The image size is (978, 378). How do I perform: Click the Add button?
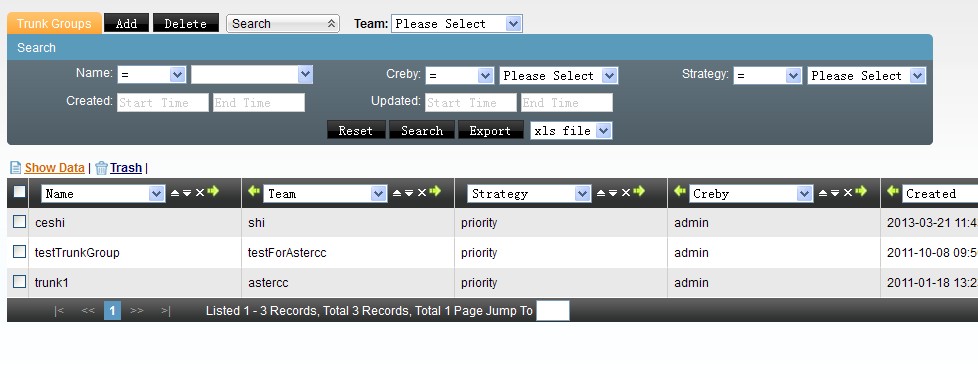click(x=127, y=23)
